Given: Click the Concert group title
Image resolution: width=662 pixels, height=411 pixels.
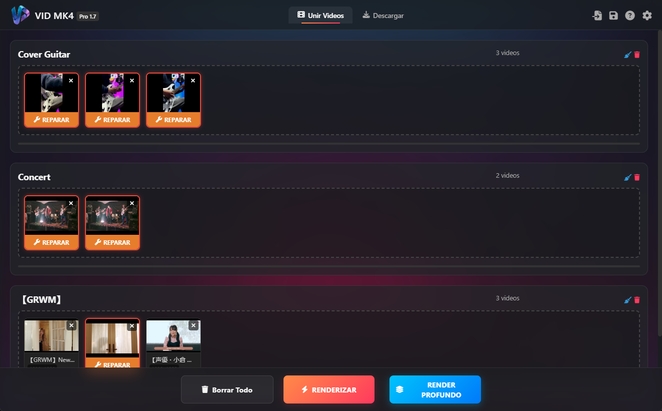Looking at the screenshot, I should click(34, 177).
